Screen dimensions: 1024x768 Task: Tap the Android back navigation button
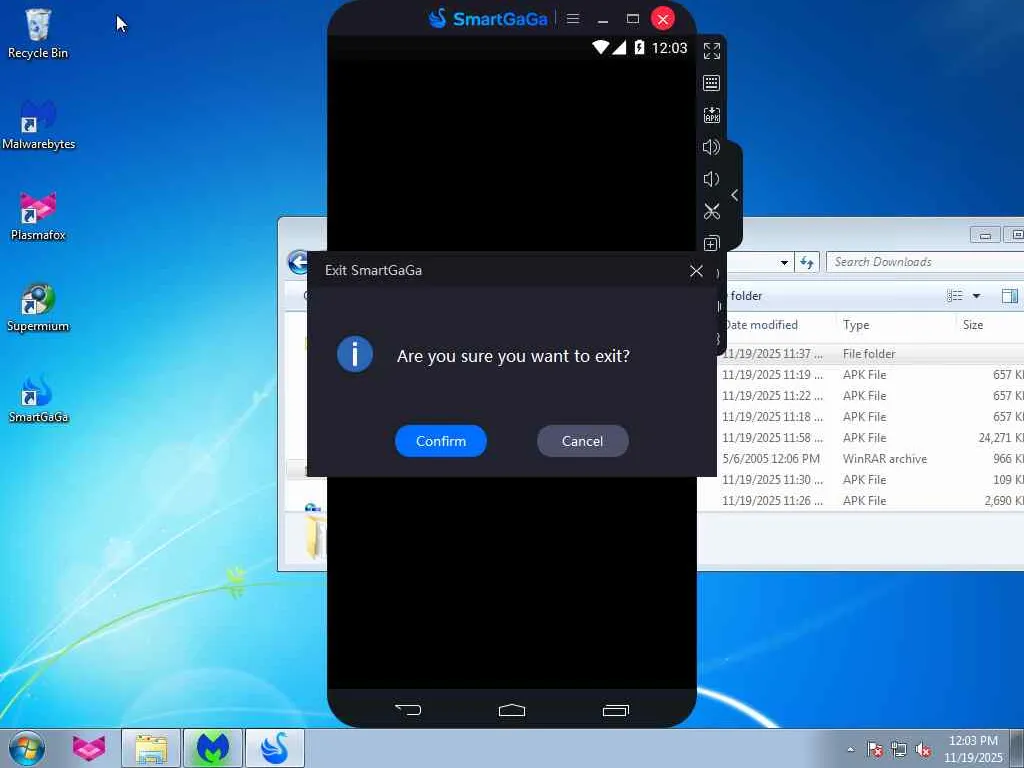408,710
